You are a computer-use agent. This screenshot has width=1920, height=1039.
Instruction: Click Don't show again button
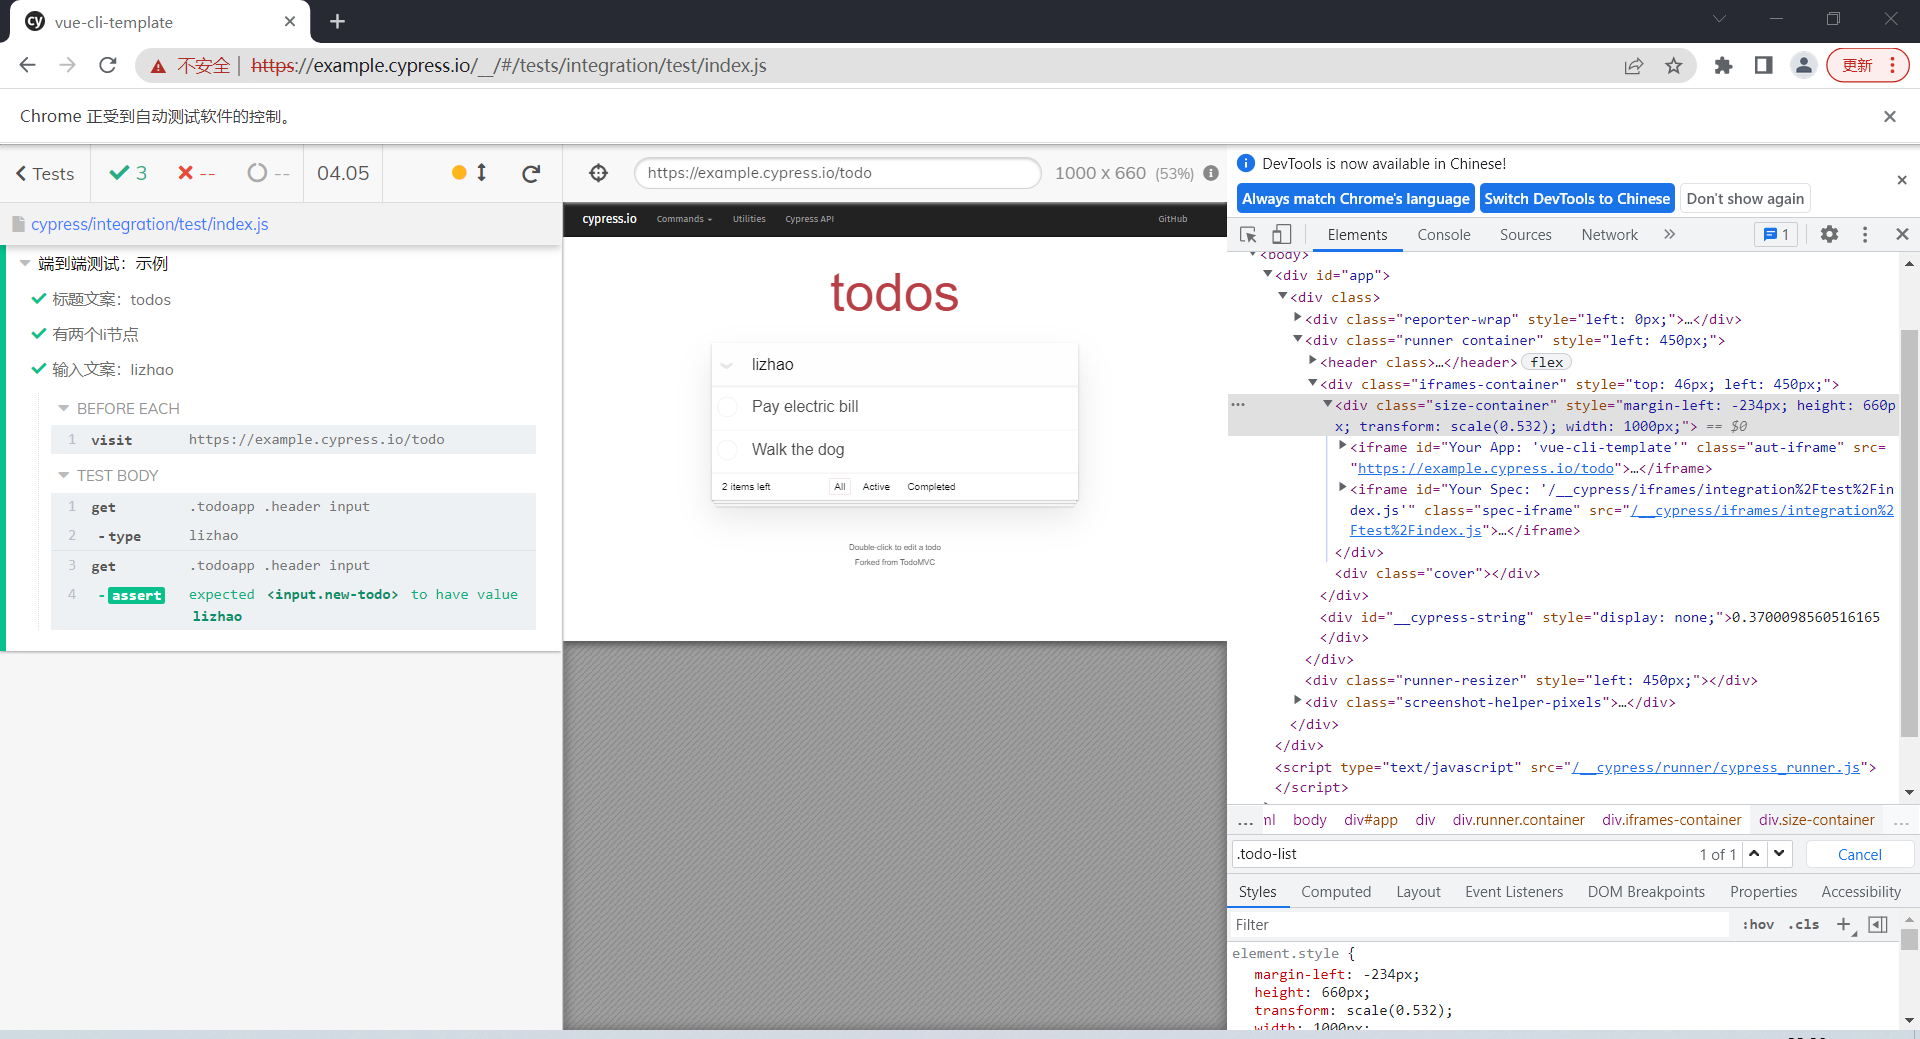point(1745,199)
